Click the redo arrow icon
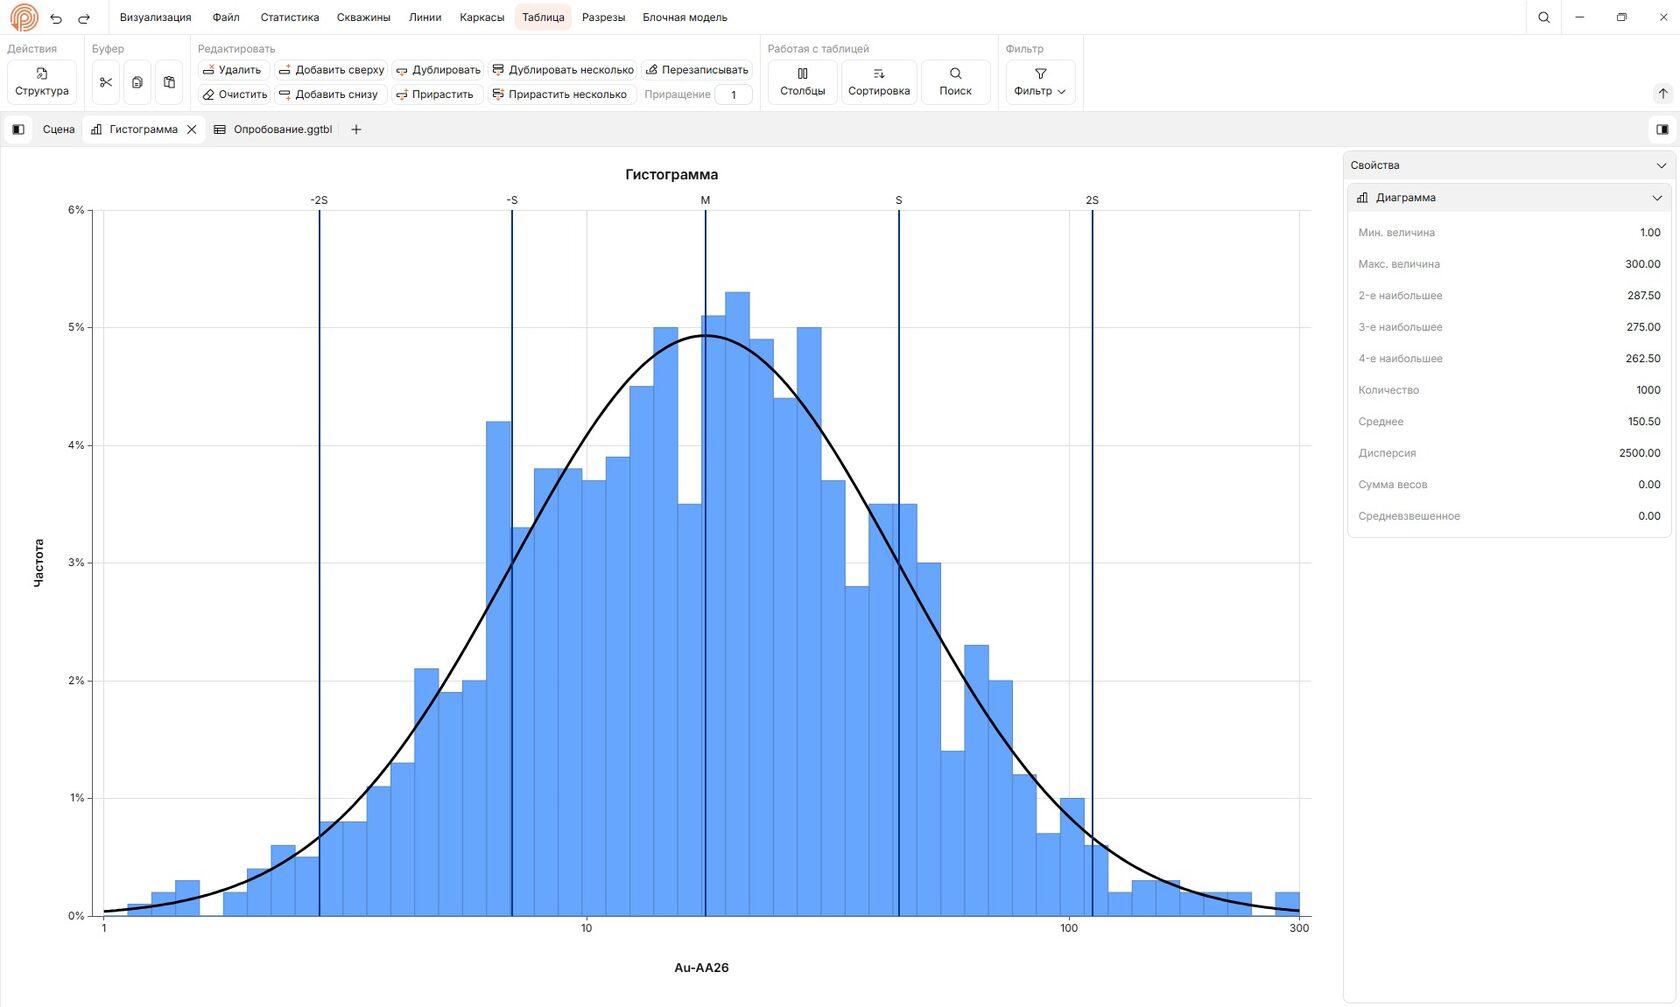The image size is (1680, 1007). pos(84,18)
